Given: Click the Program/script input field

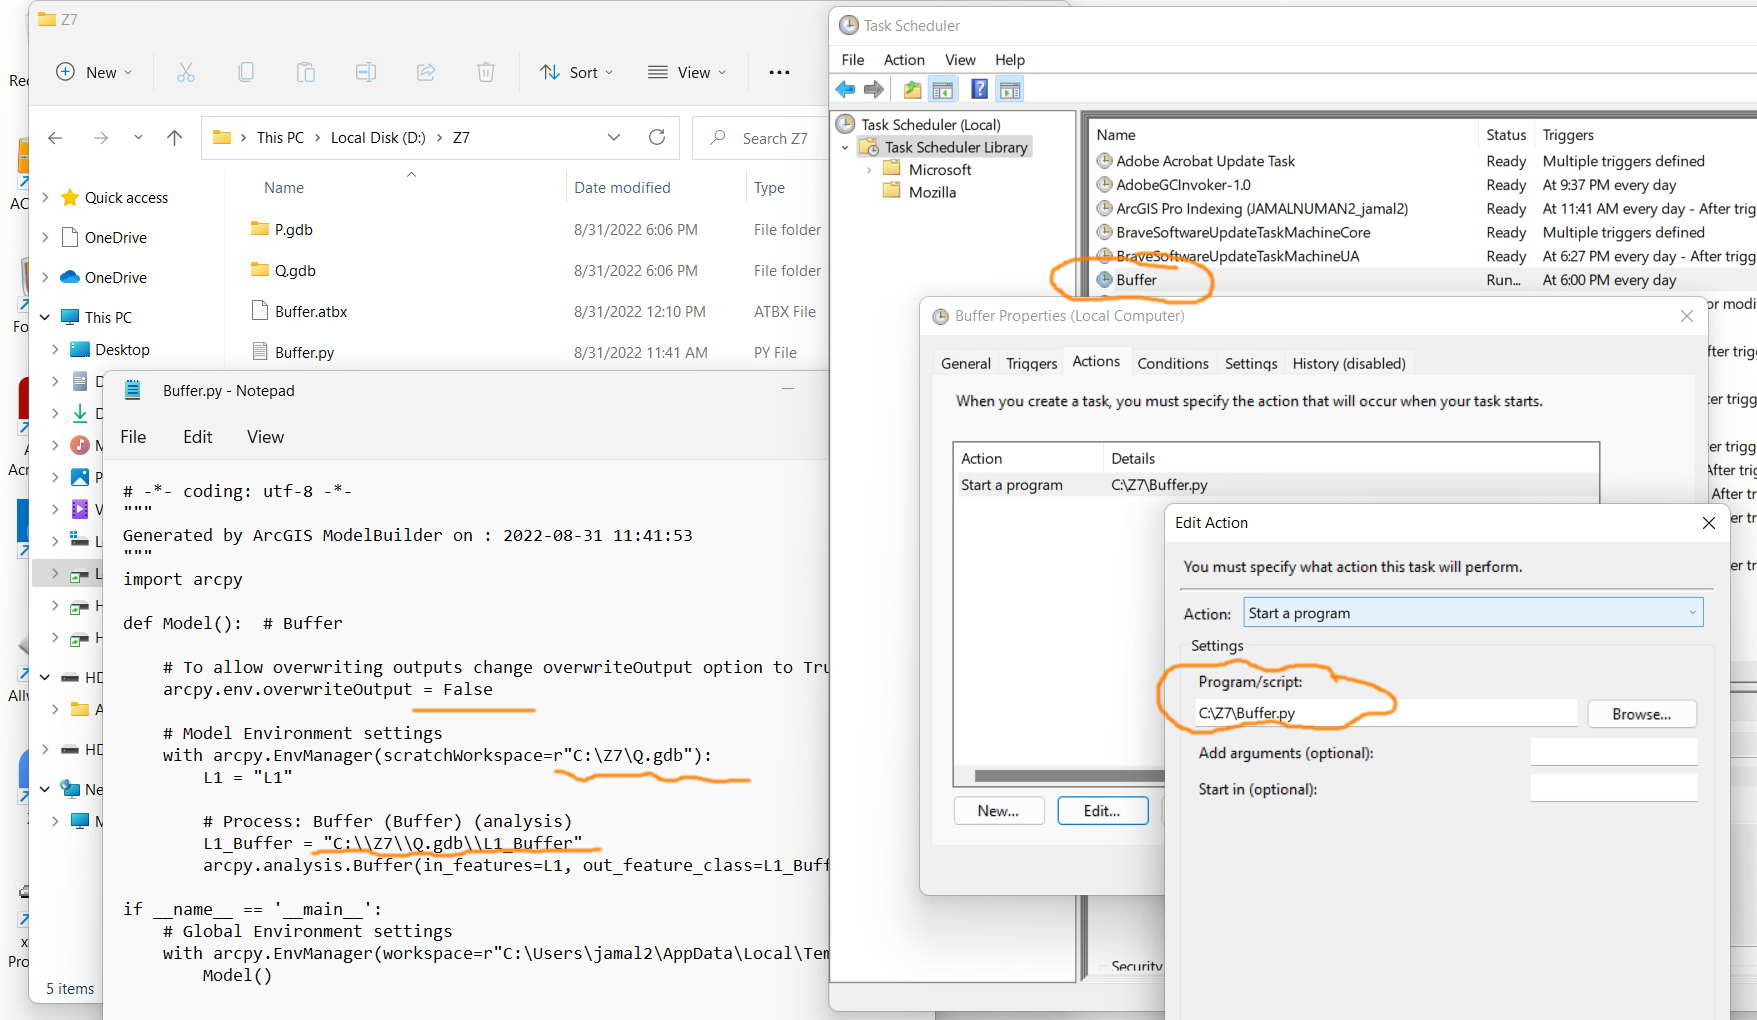Looking at the screenshot, I should click(1385, 713).
